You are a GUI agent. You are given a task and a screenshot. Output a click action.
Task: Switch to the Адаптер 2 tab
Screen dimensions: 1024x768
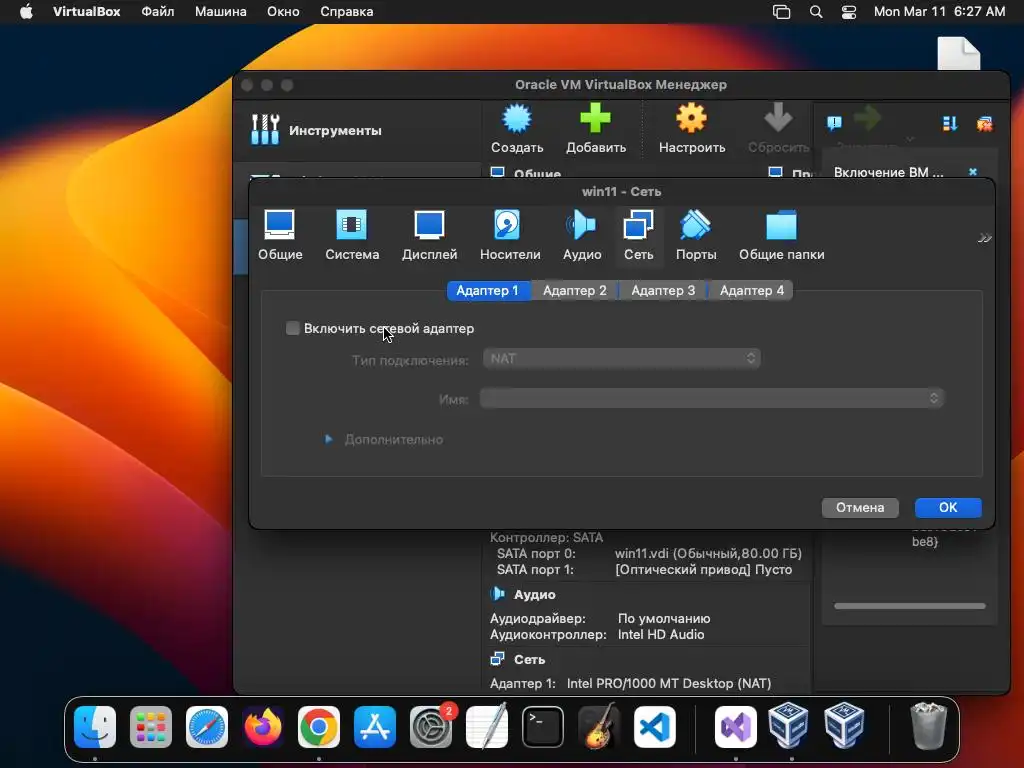point(575,291)
